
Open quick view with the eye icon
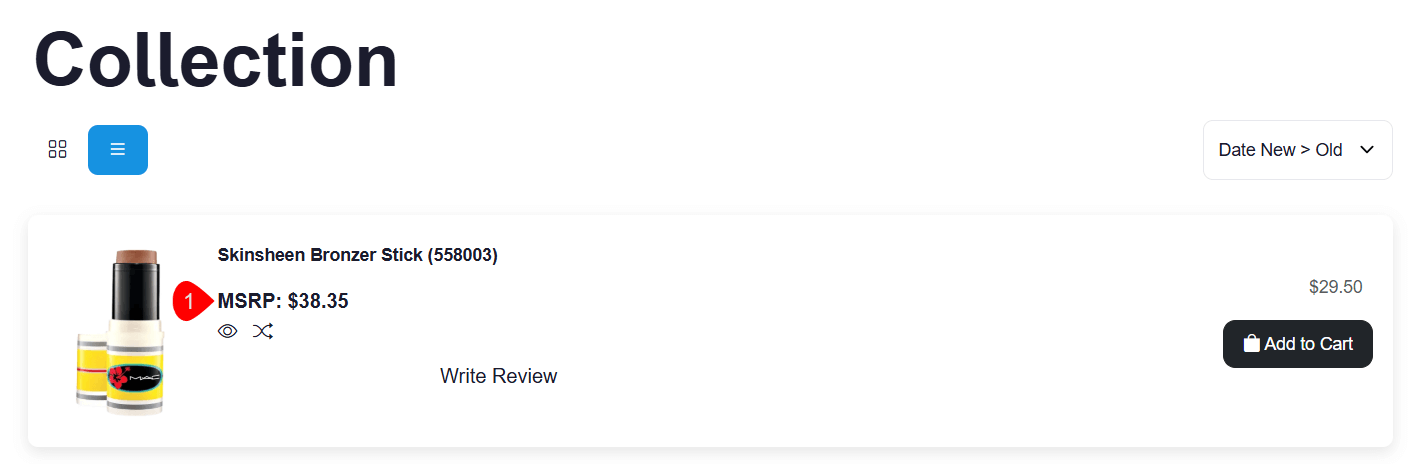tap(228, 331)
